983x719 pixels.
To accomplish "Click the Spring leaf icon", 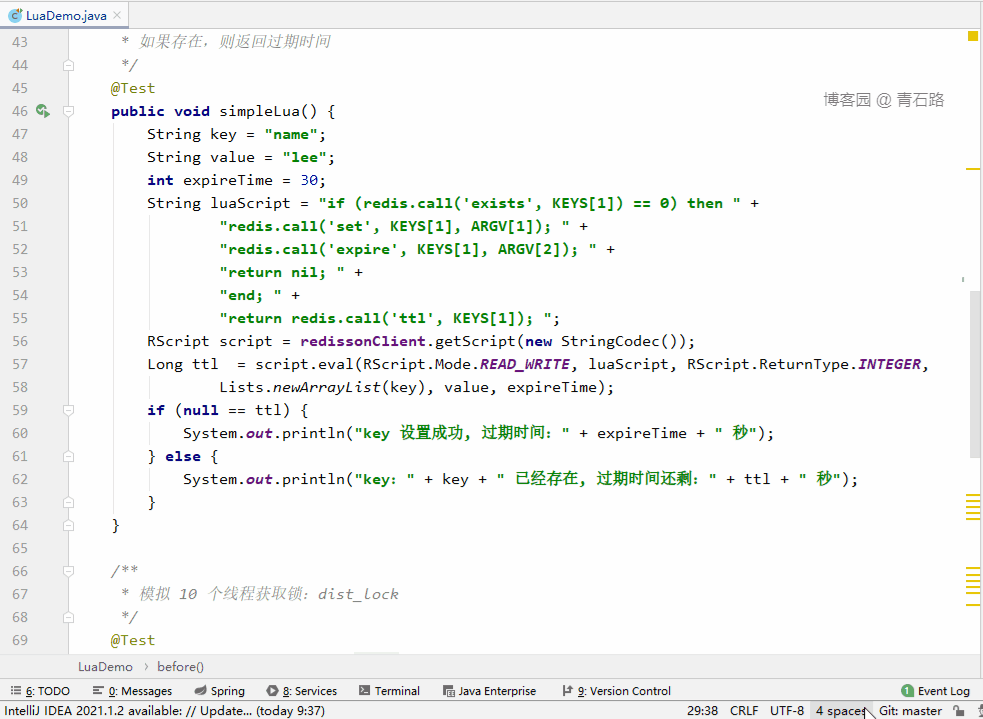I will [200, 690].
